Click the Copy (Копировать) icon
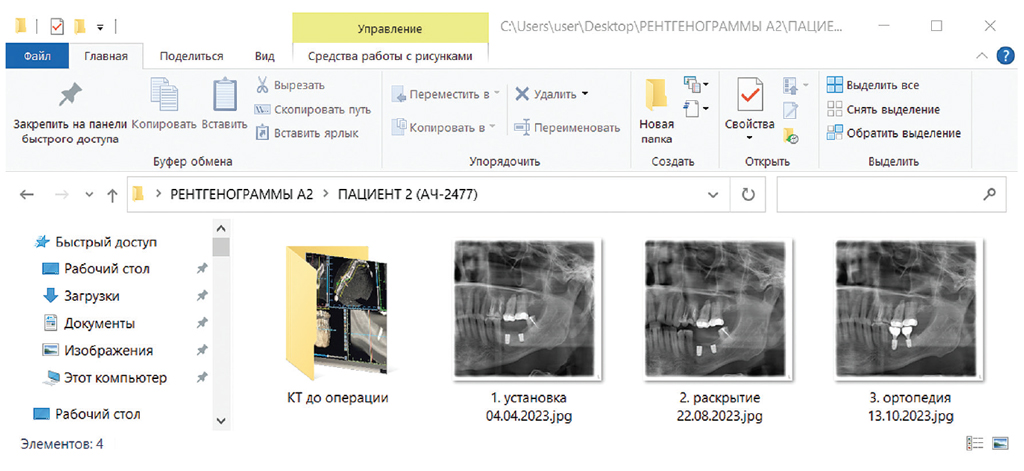Viewport: 1024px width, 471px height. pos(163,97)
